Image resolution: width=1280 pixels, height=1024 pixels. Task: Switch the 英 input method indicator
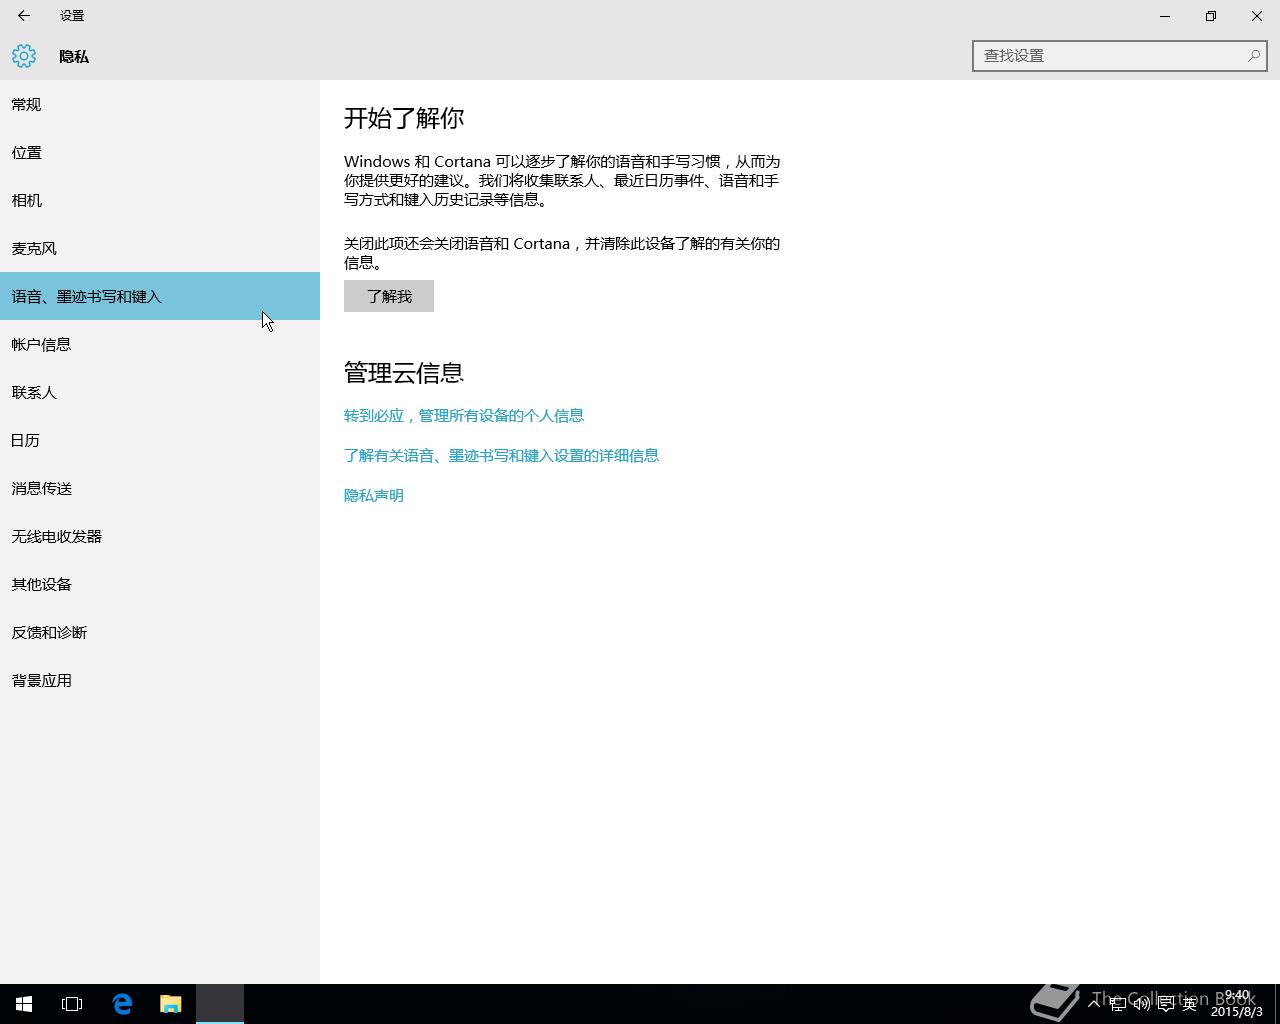1189,1004
